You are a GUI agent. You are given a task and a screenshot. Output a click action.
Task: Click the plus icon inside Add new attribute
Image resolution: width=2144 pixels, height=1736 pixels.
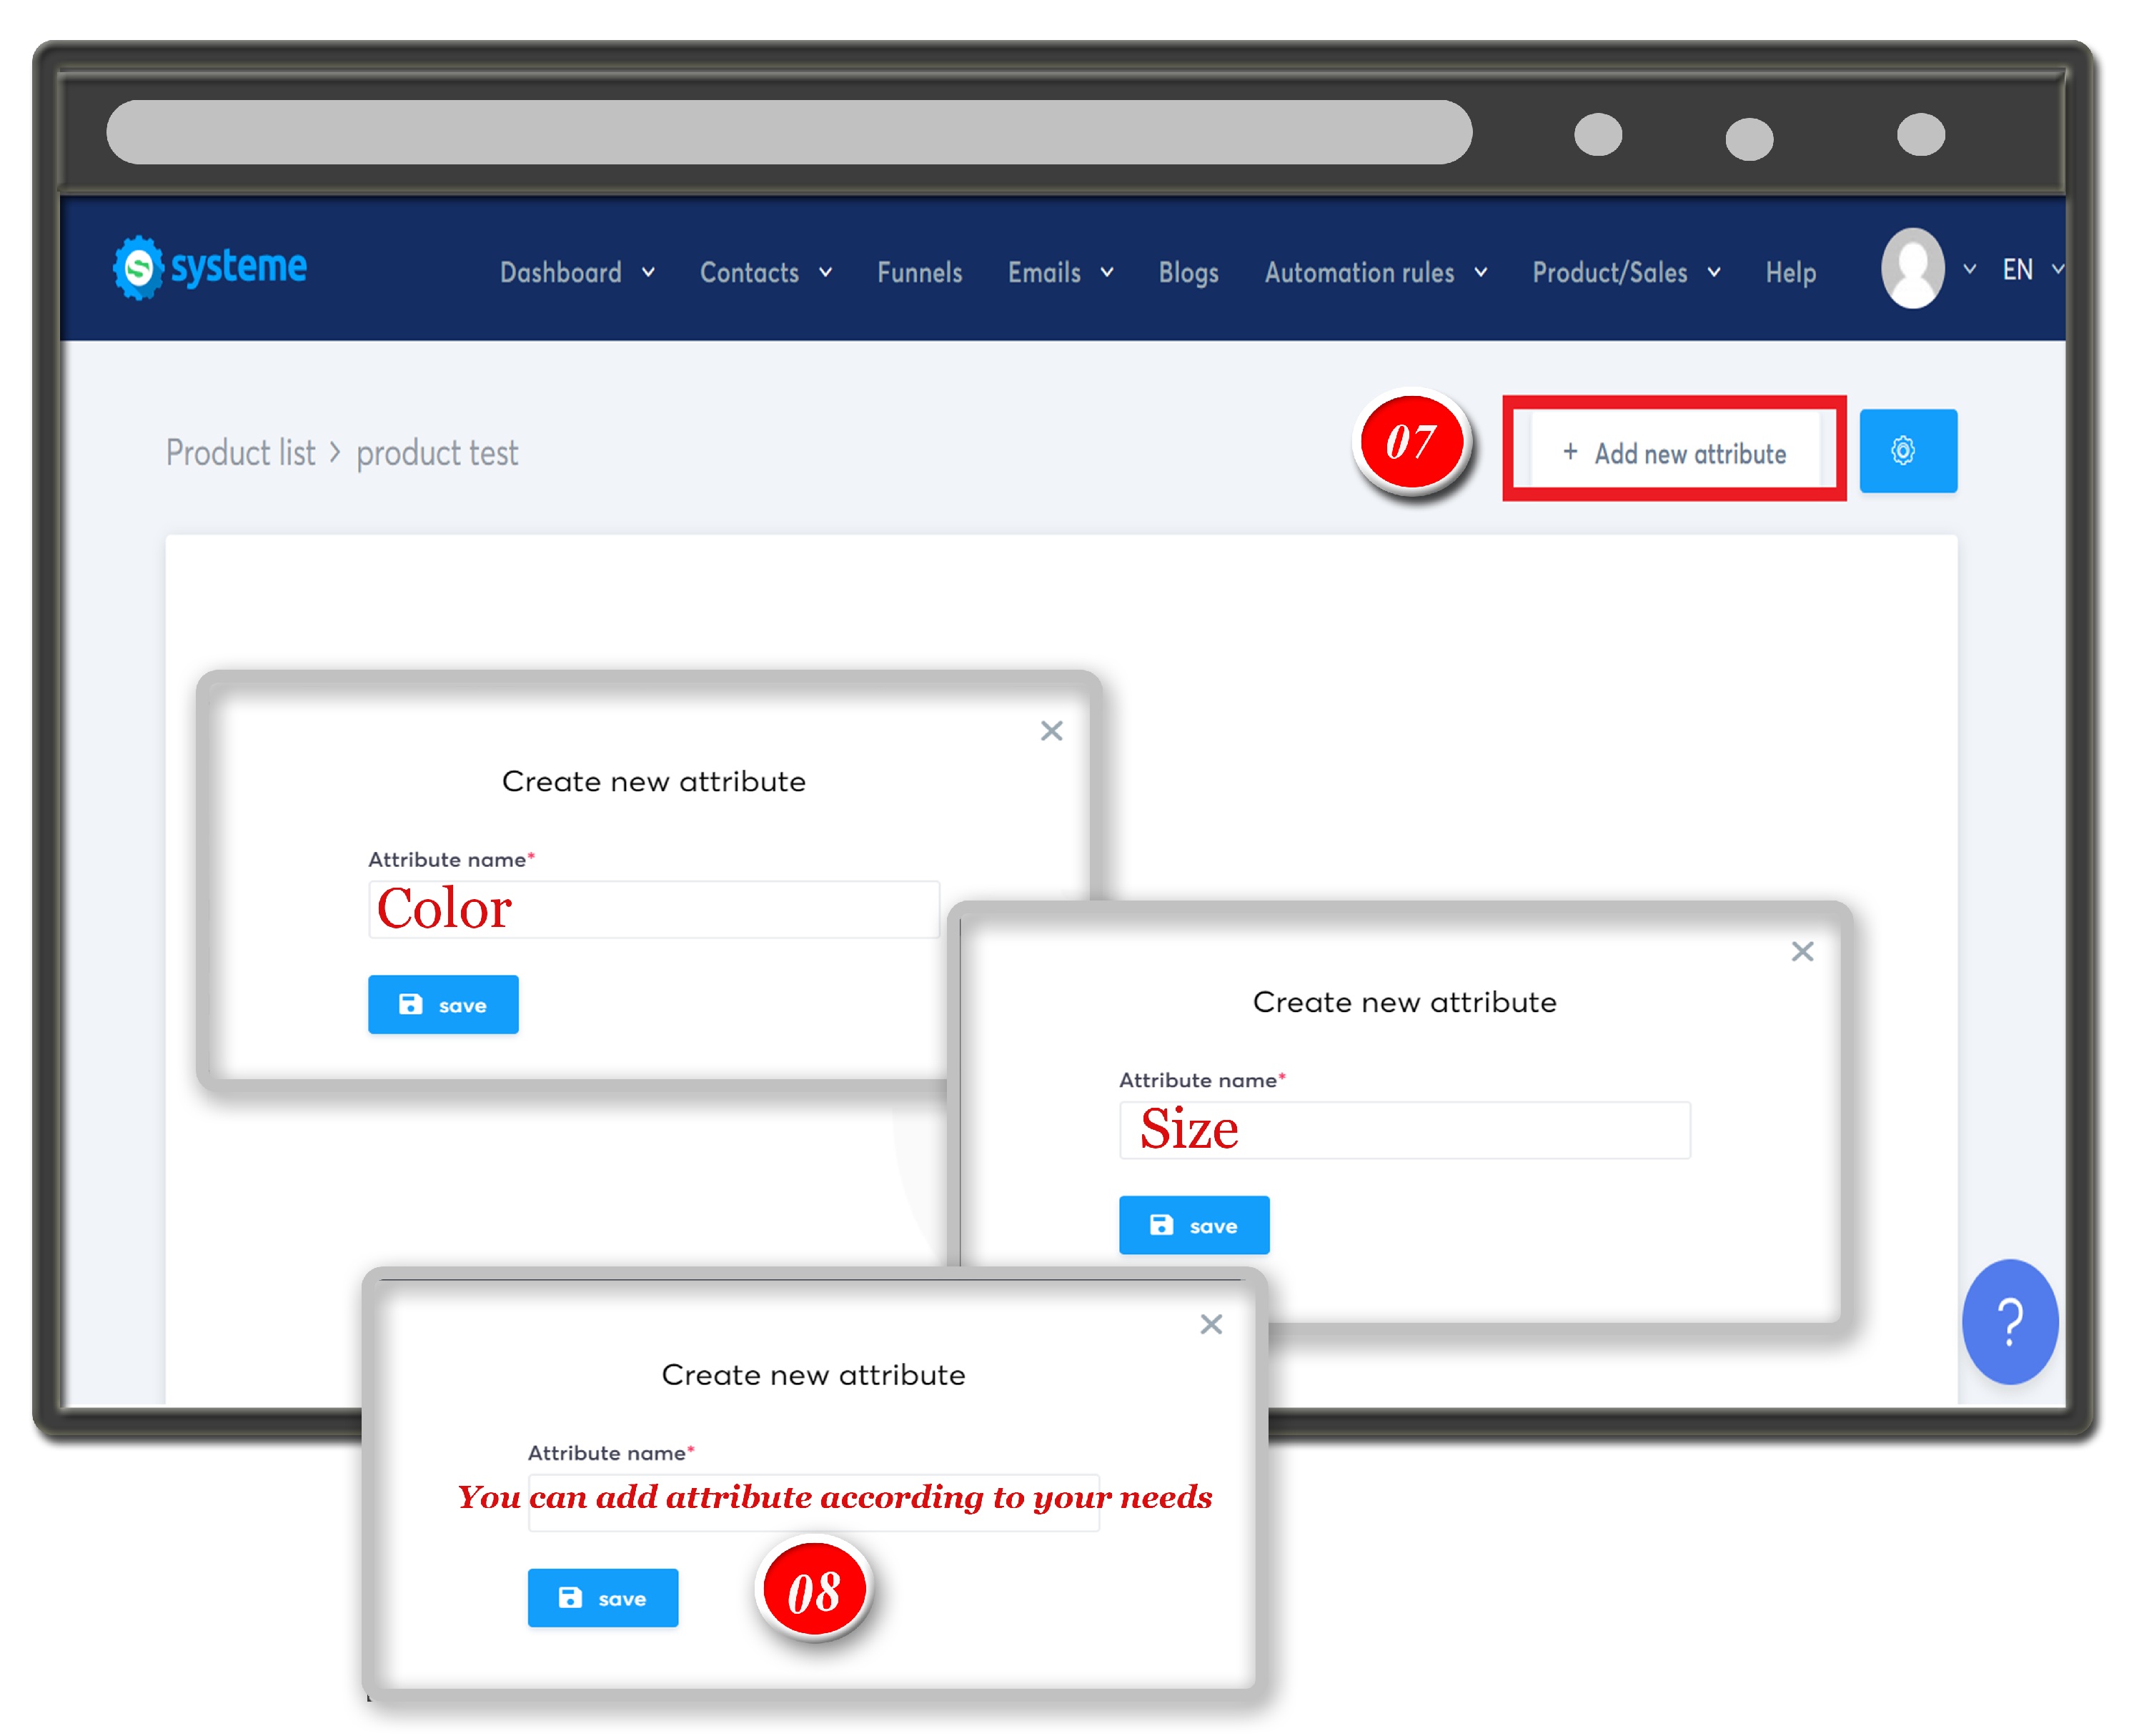pyautogui.click(x=1571, y=452)
